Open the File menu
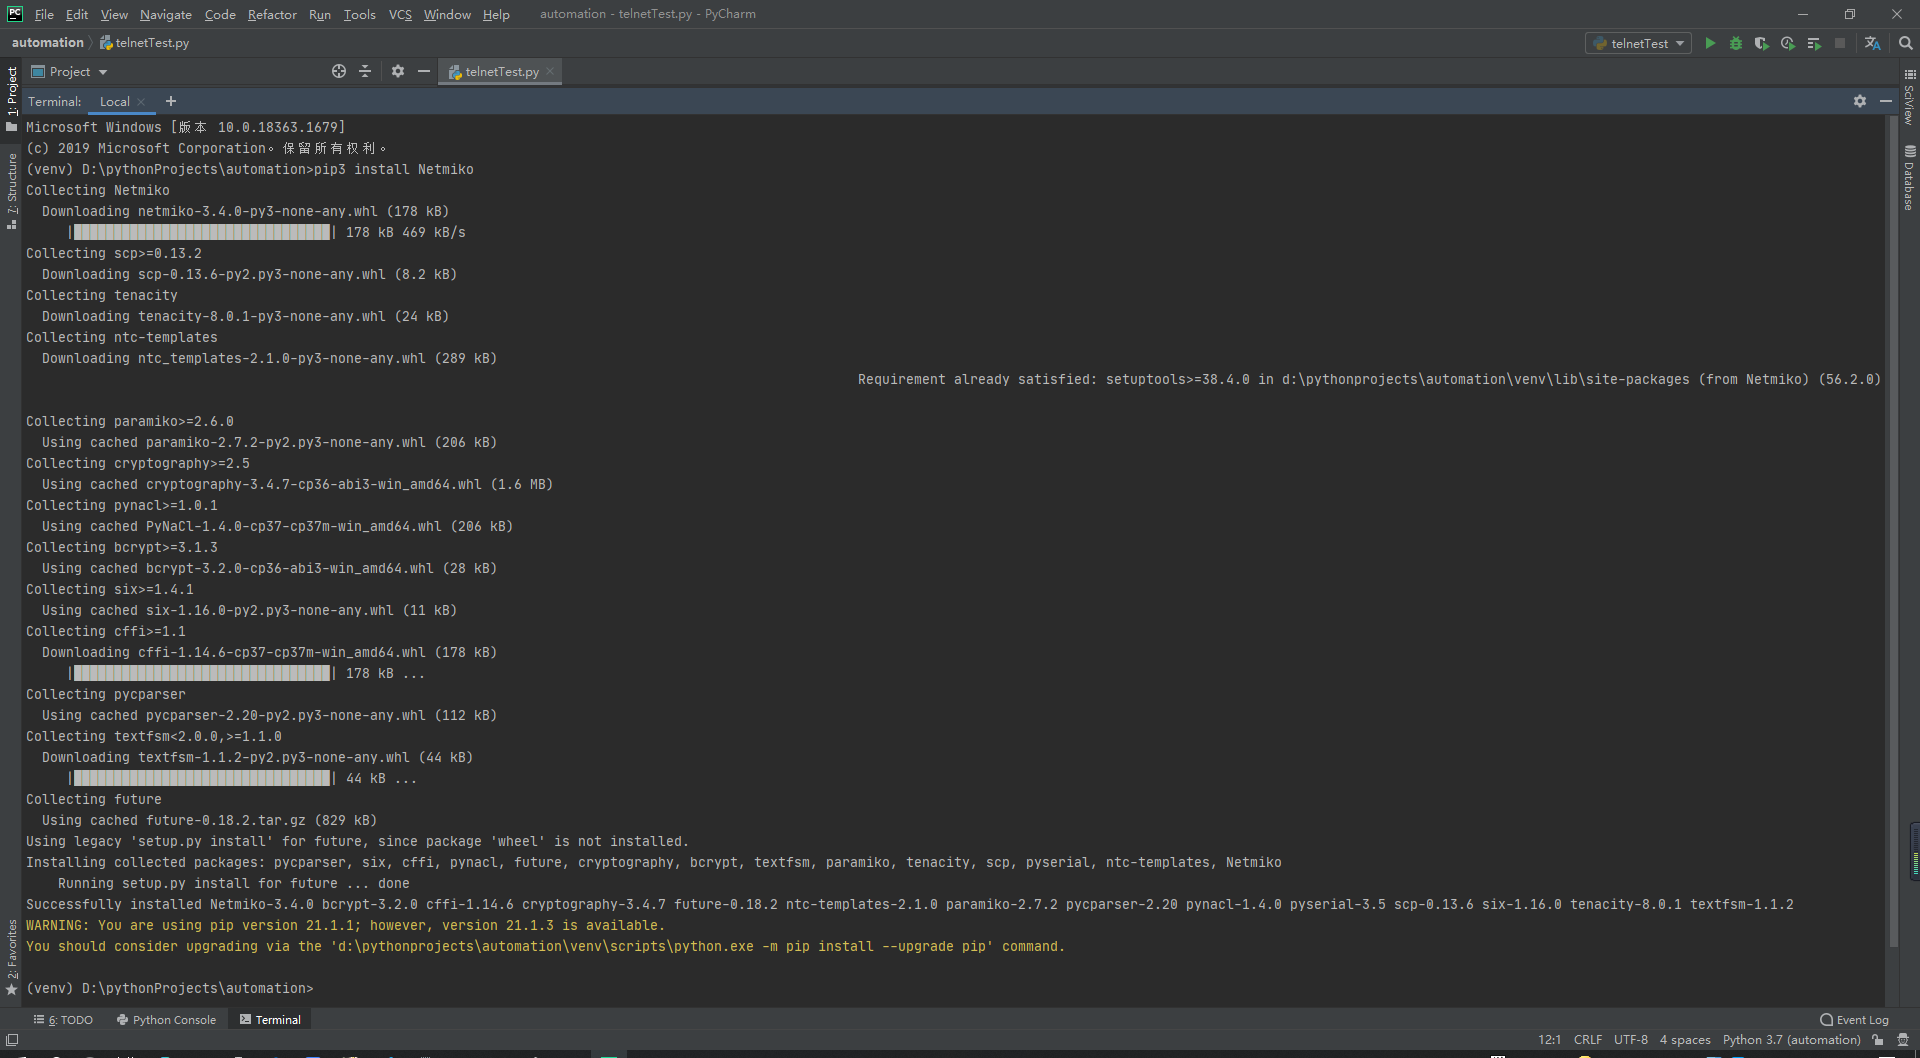Image resolution: width=1920 pixels, height=1058 pixels. click(44, 14)
